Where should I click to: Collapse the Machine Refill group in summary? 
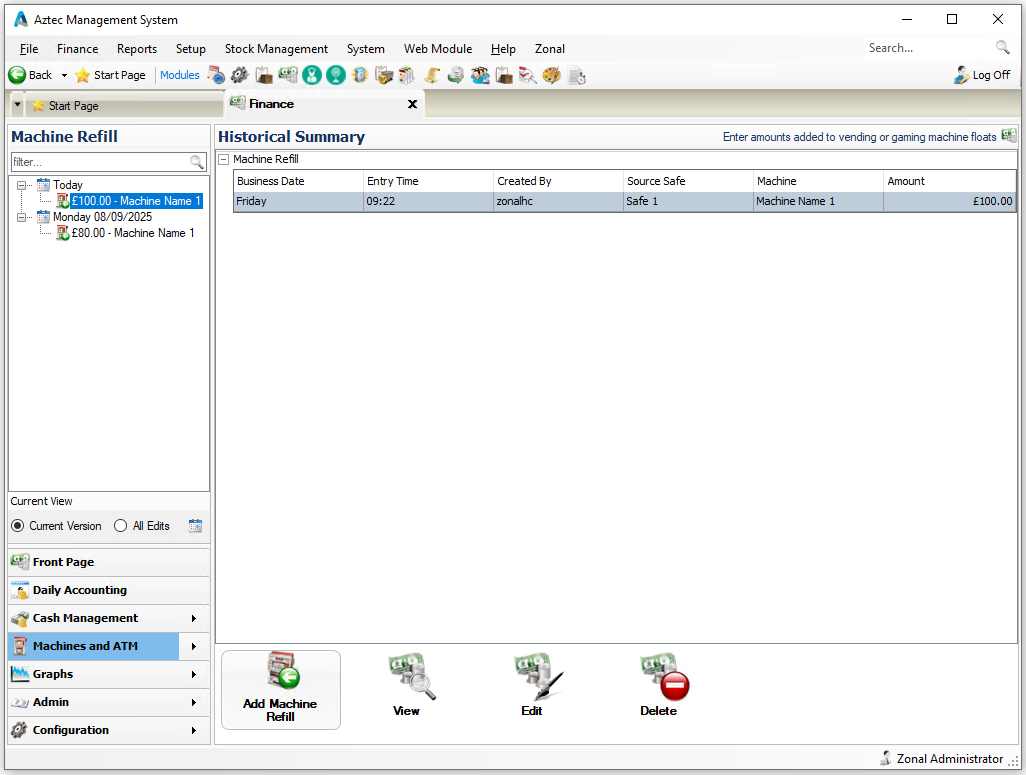tap(224, 159)
